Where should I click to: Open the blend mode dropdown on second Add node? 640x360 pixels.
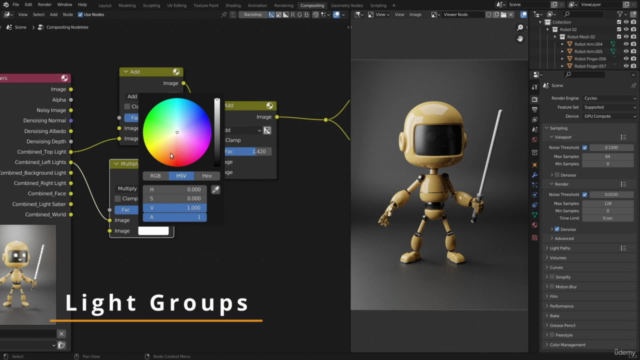243,130
